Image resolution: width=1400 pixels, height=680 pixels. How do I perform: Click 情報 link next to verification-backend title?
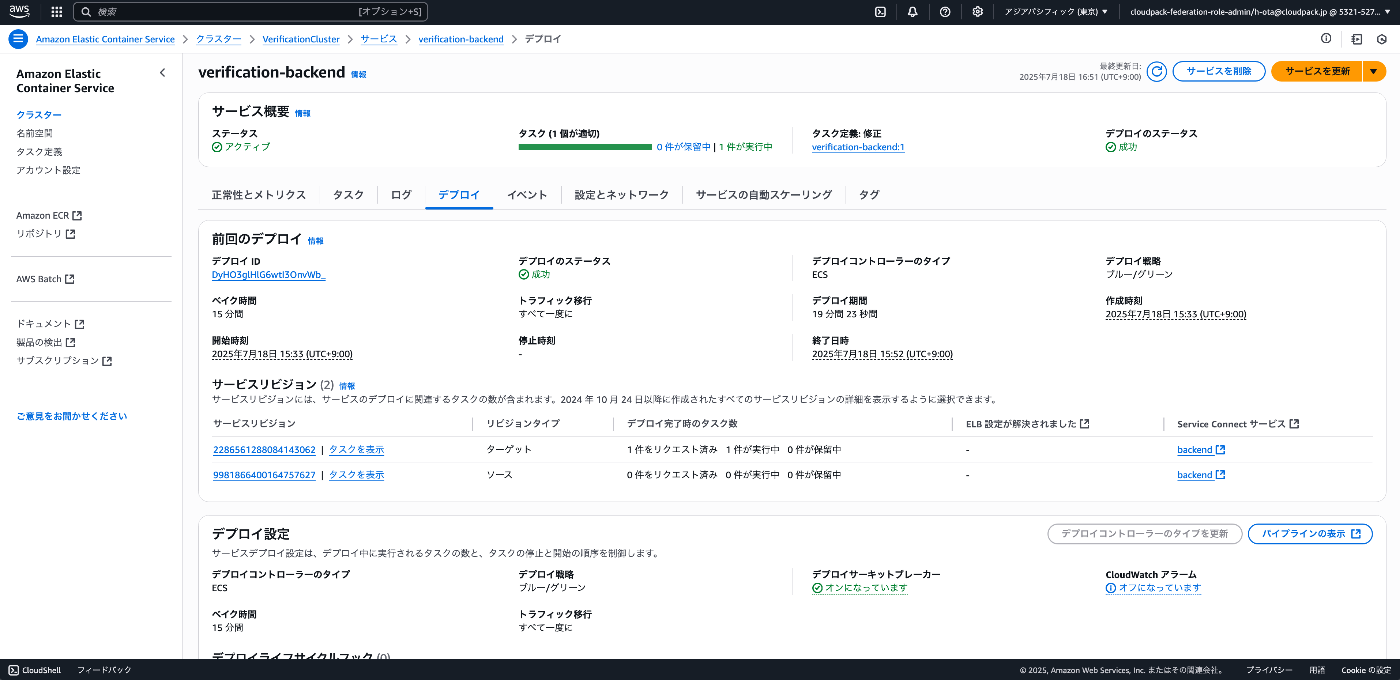[x=358, y=74]
